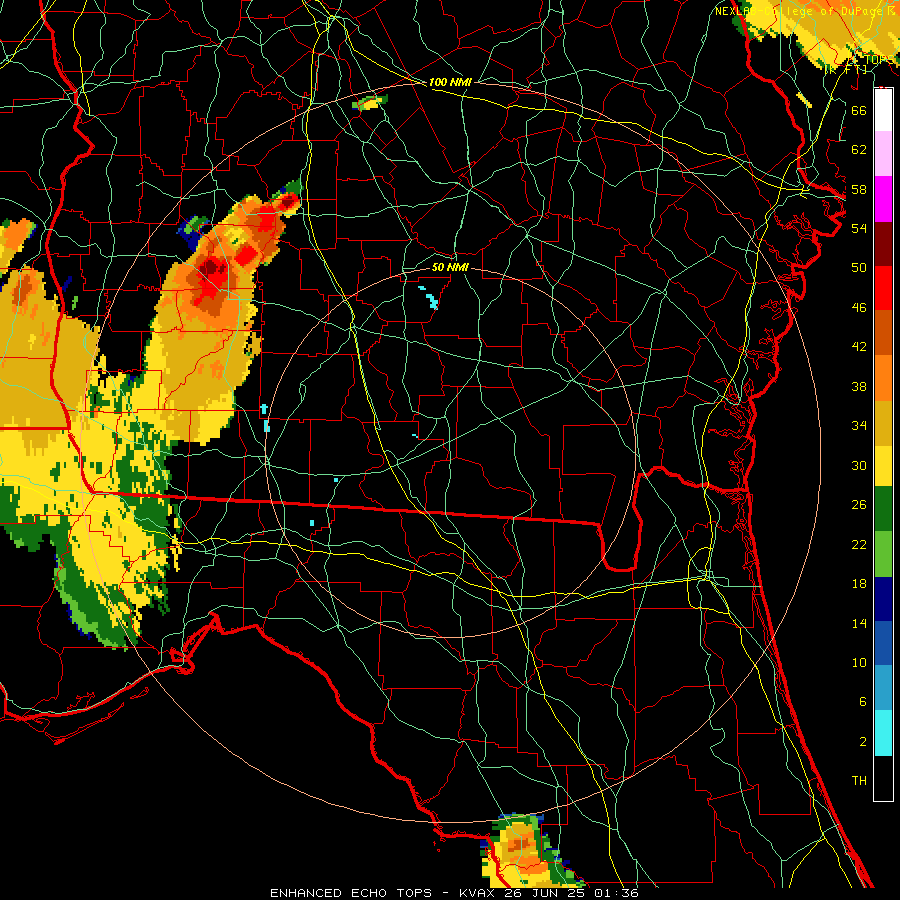Click the "KVAX" radar site identifier
The image size is (900, 900).
(478, 893)
